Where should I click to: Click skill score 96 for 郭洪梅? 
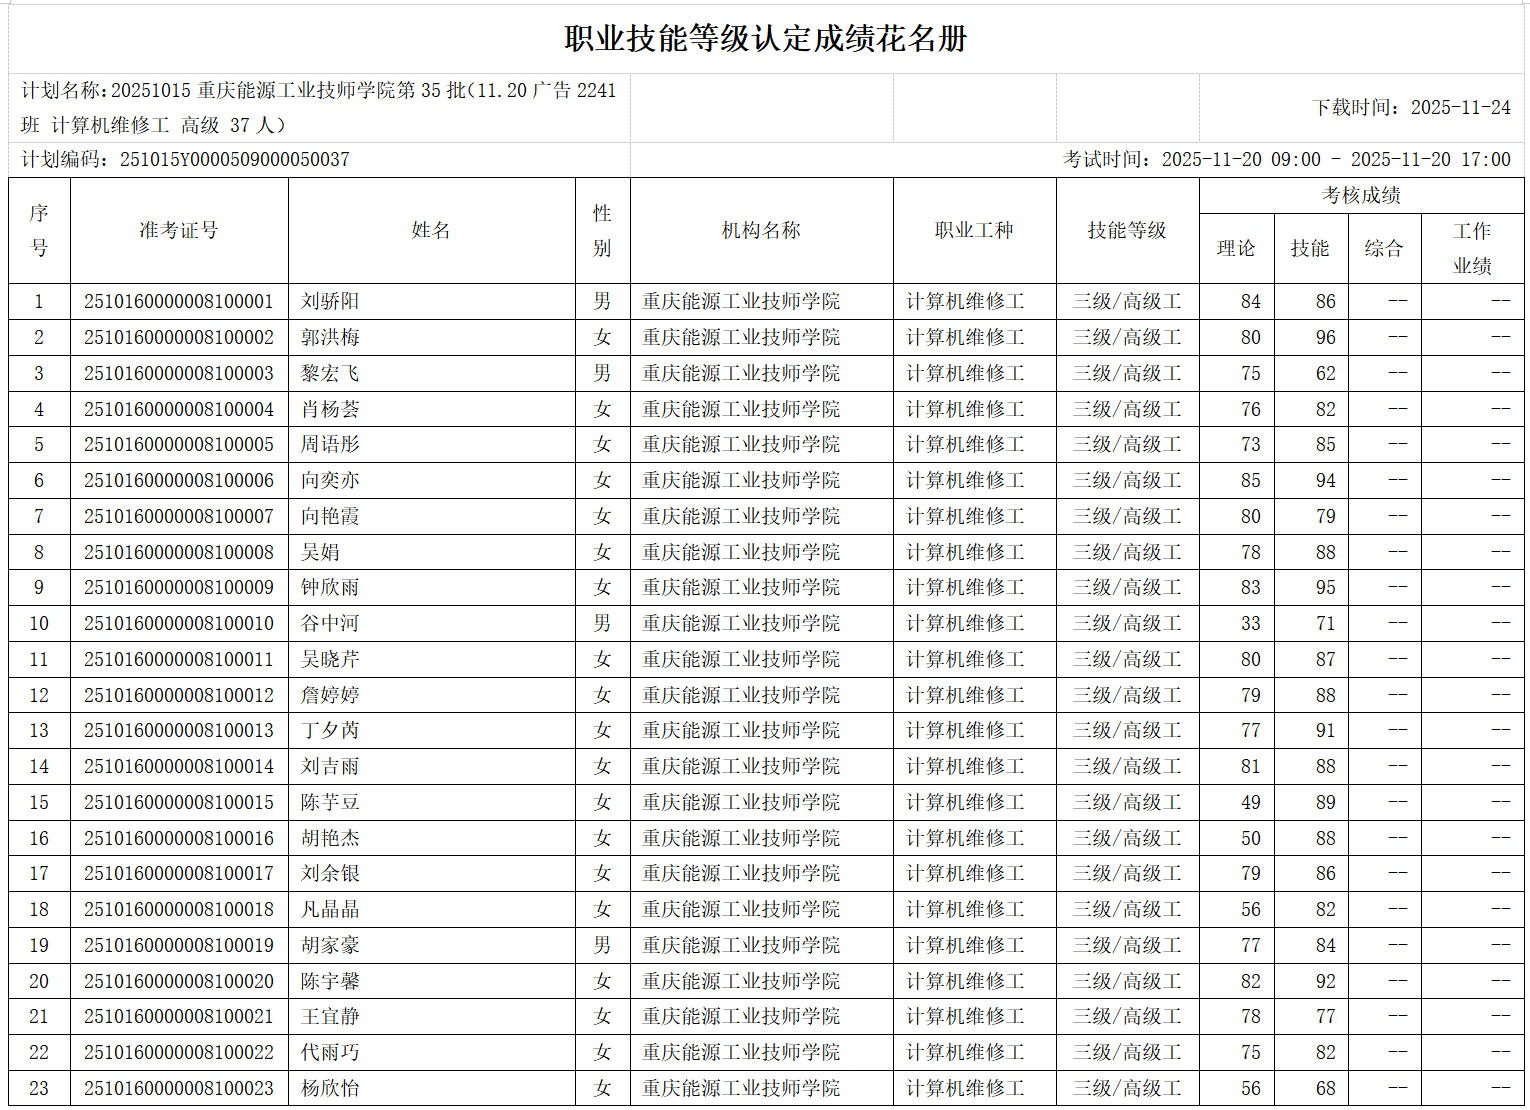[x=1325, y=338]
